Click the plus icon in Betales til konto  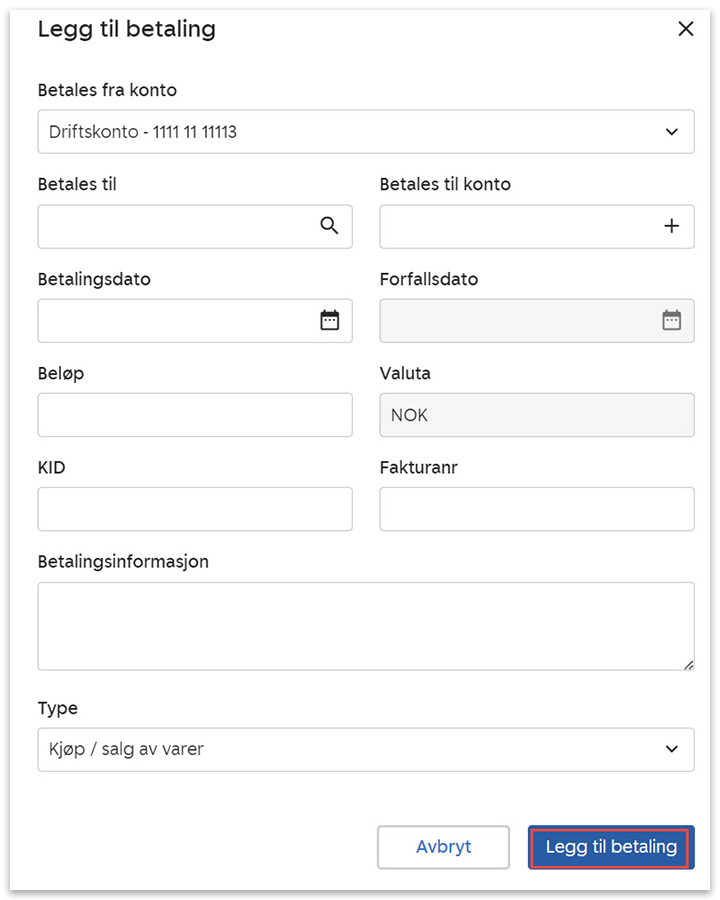tap(671, 226)
